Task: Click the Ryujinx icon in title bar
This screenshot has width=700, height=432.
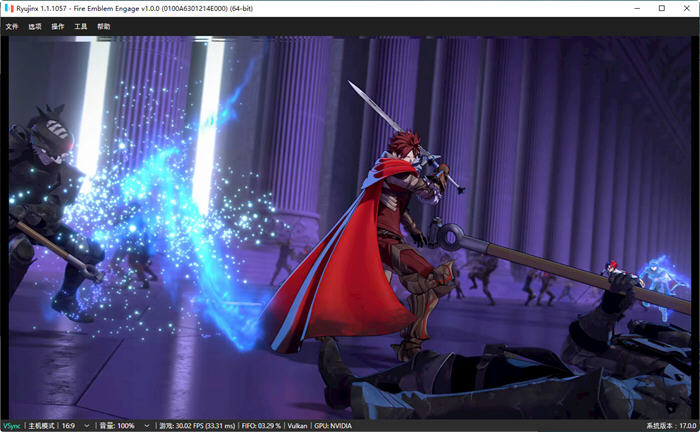Action: click(x=9, y=8)
